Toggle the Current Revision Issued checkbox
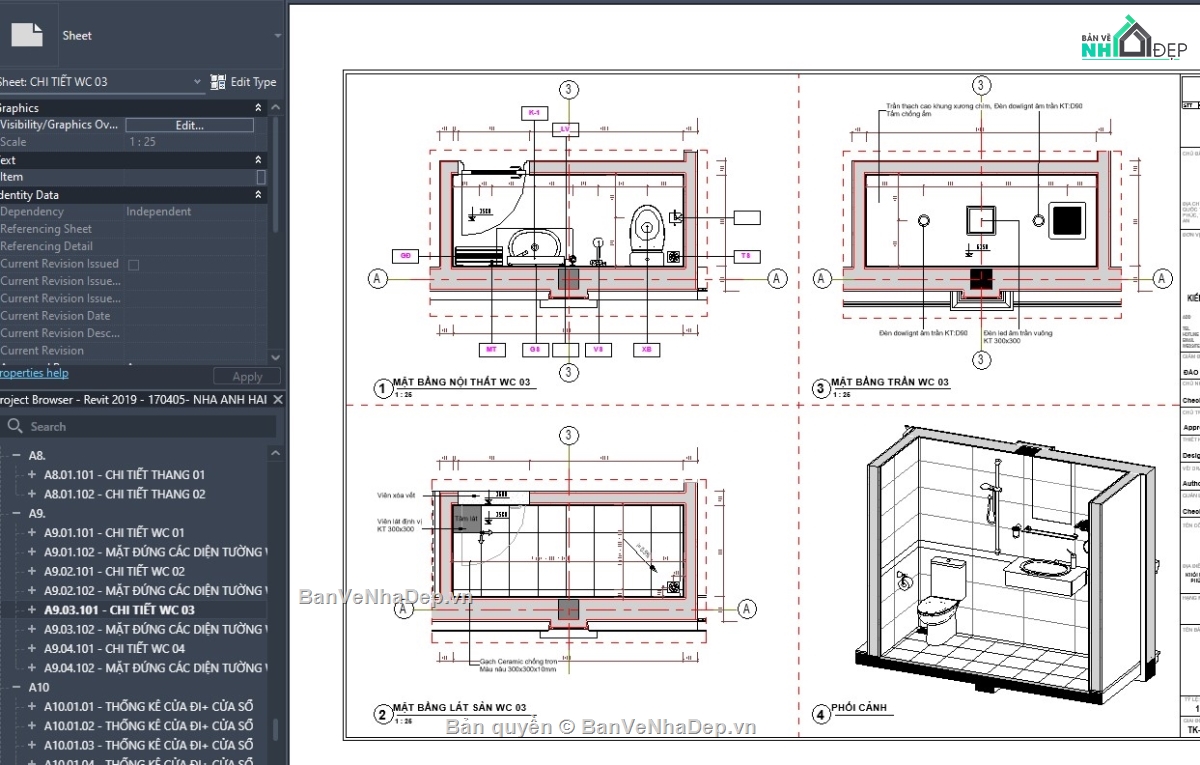Viewport: 1200px width, 765px height. point(134,264)
